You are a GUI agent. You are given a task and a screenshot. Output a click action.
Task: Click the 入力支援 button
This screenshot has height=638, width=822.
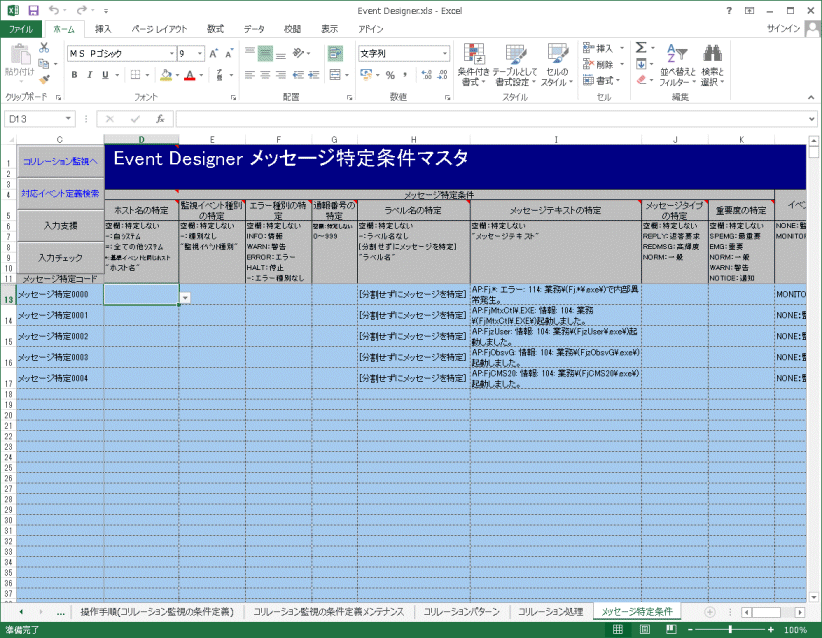[60, 226]
